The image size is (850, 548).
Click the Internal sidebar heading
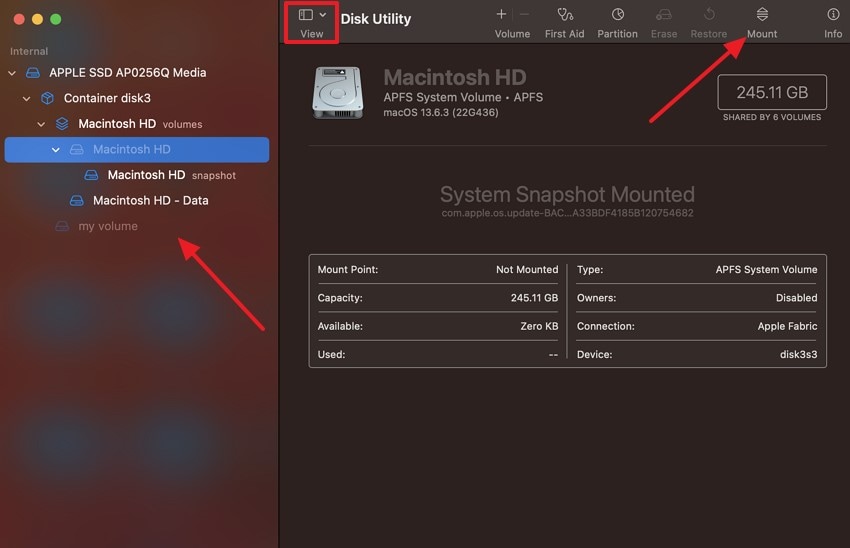click(x=29, y=51)
